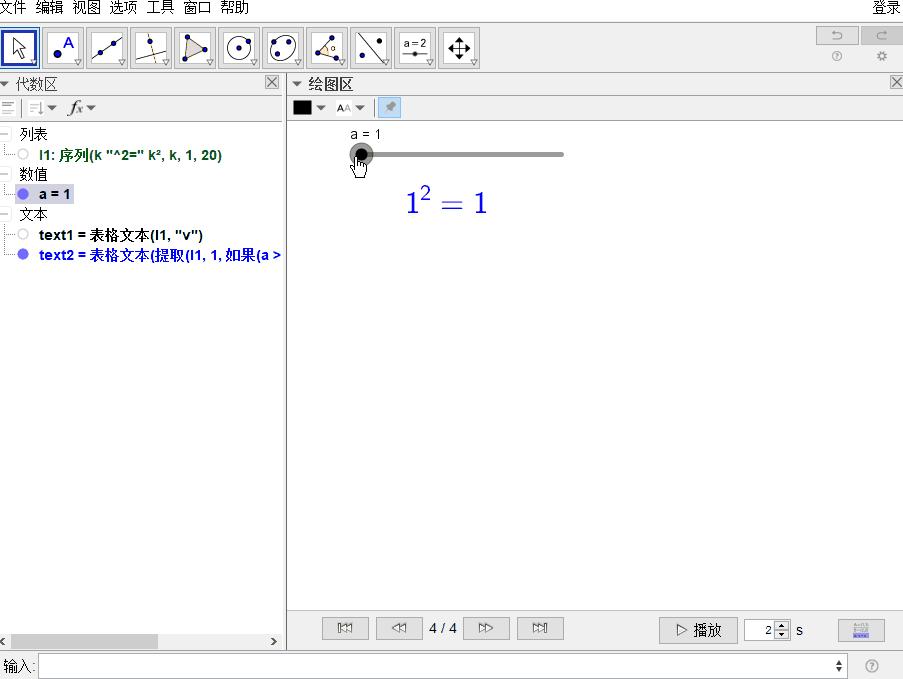The image size is (903, 679).
Task: Toggle visibility of list l1
Action: pyautogui.click(x=23, y=155)
